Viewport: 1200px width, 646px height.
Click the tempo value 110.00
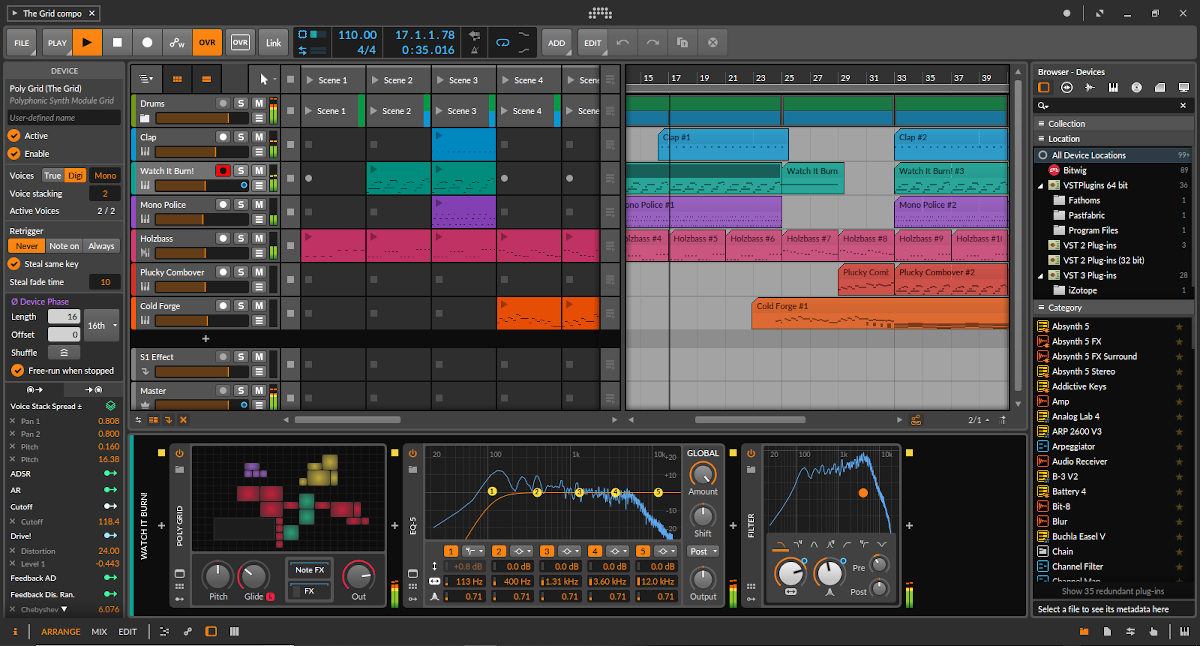pyautogui.click(x=357, y=35)
